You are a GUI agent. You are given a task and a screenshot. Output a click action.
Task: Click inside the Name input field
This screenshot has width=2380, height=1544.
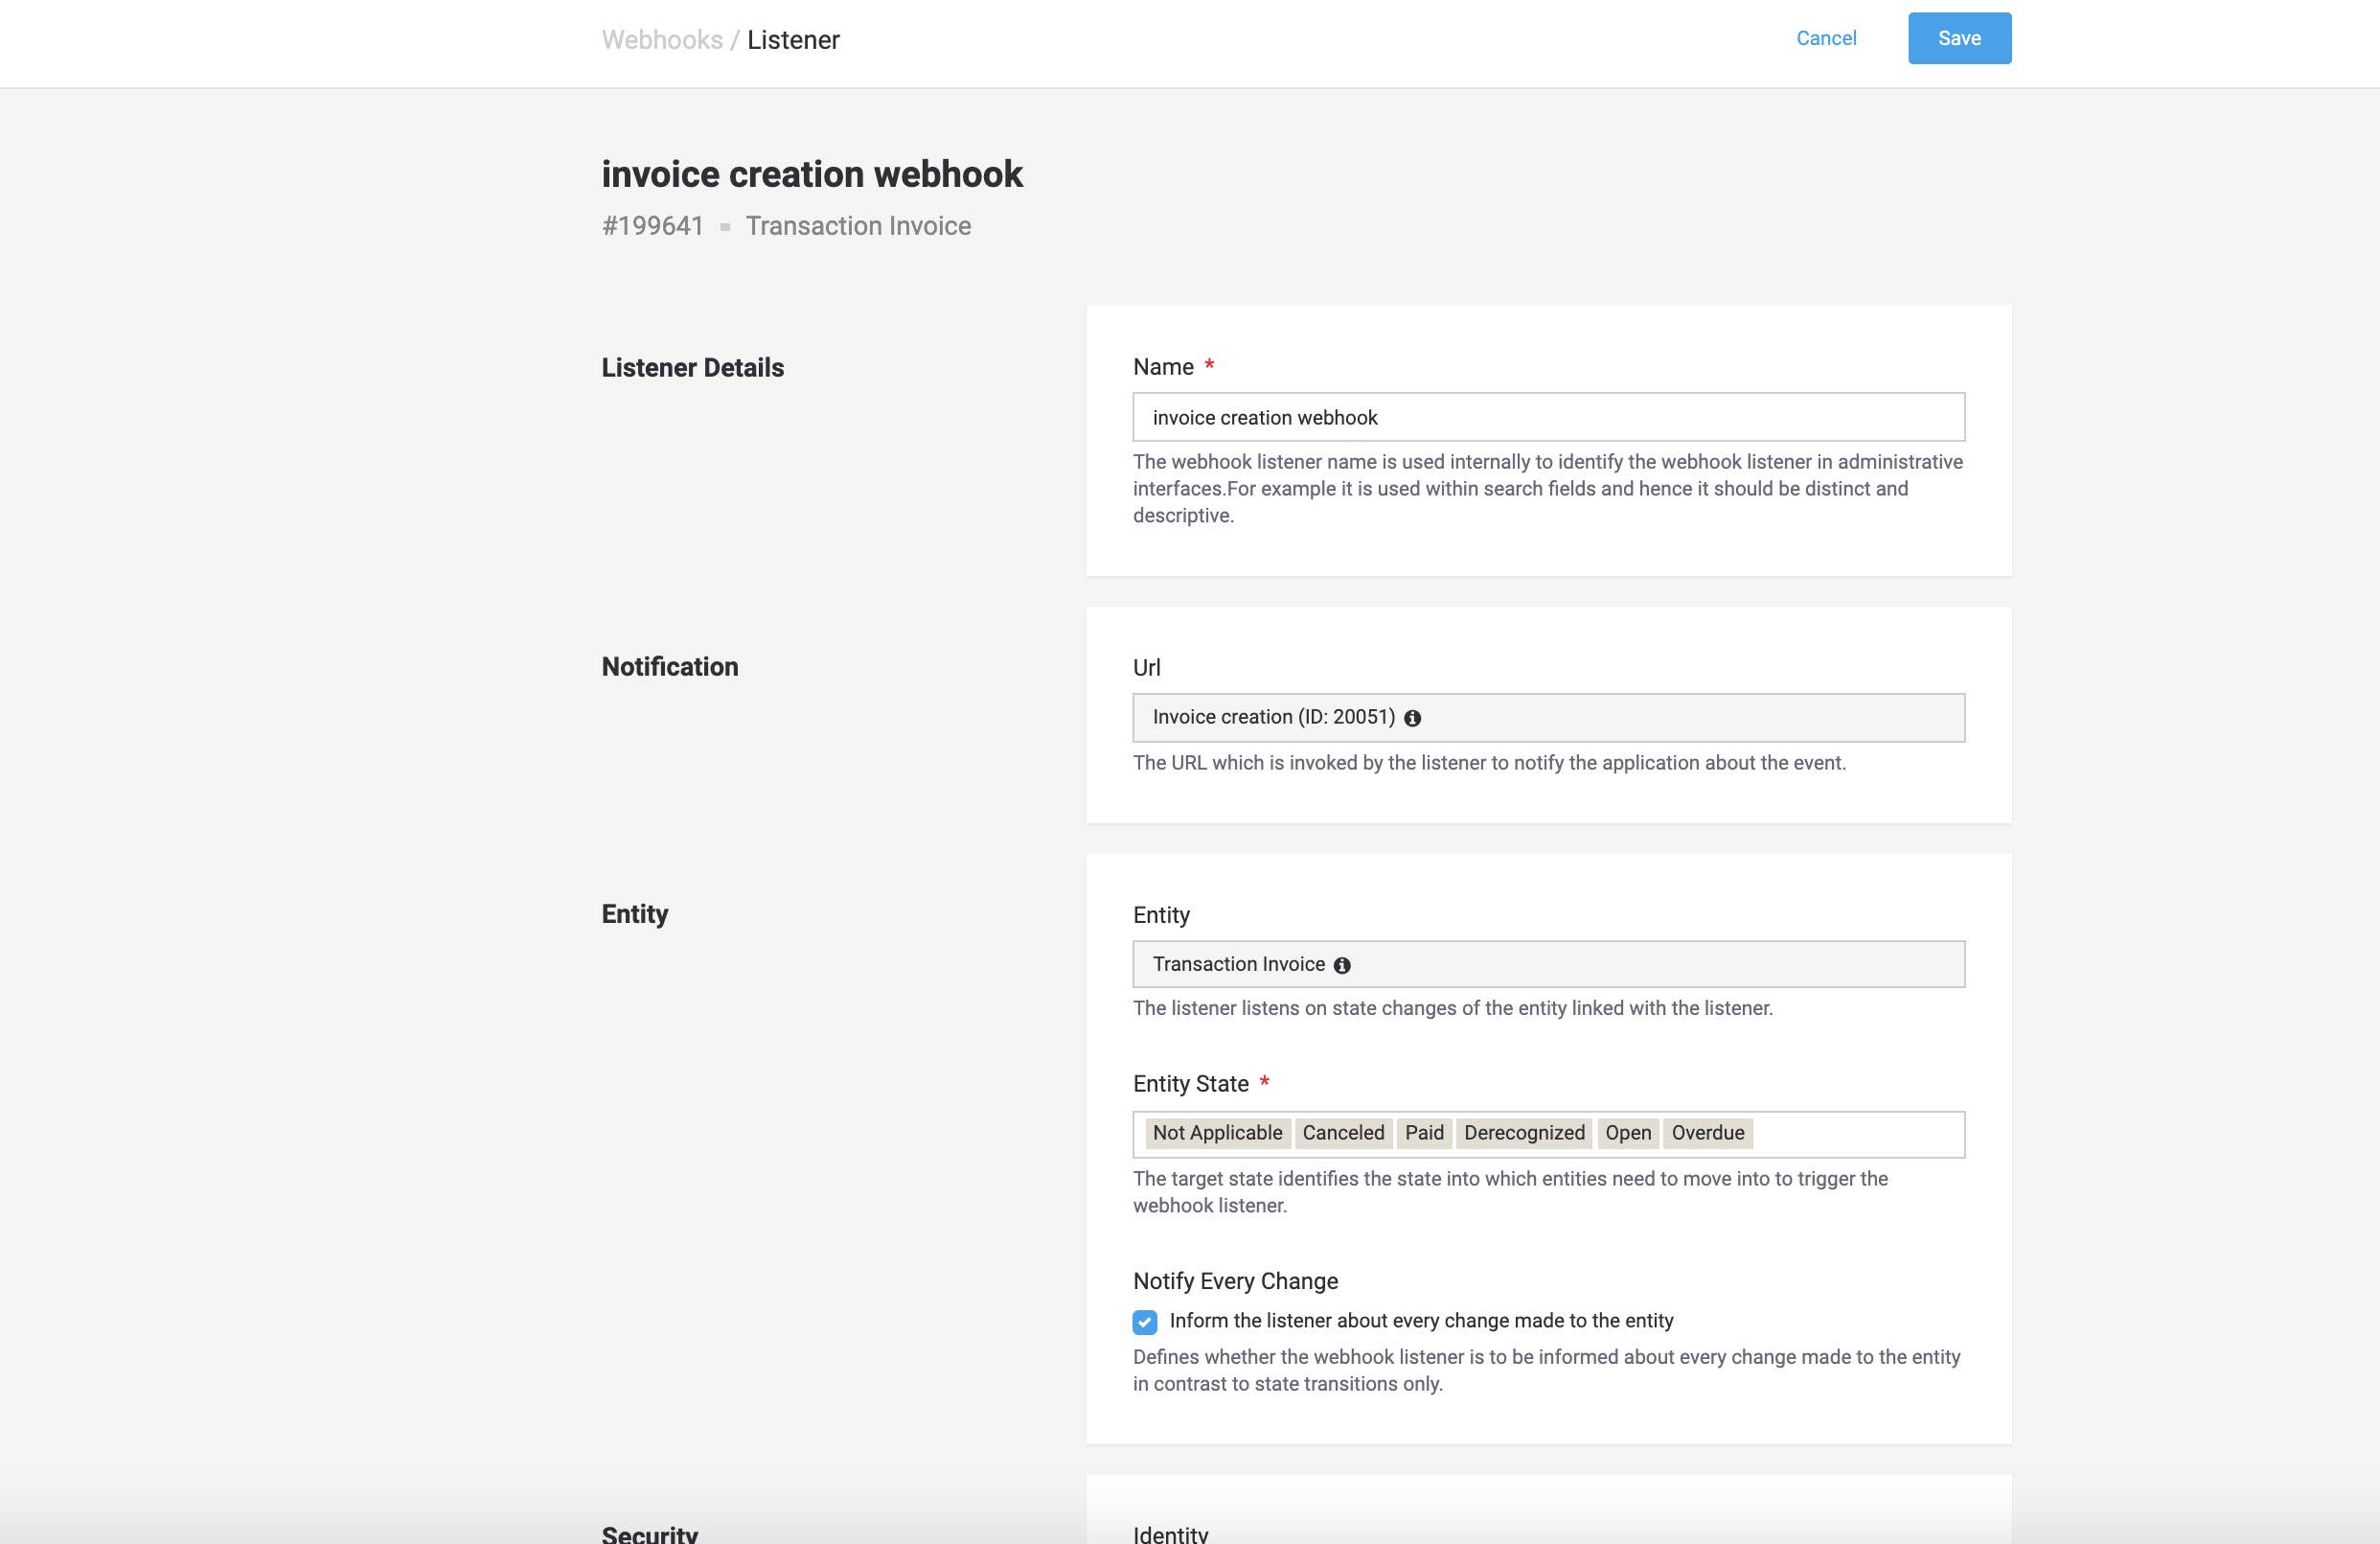click(1548, 417)
